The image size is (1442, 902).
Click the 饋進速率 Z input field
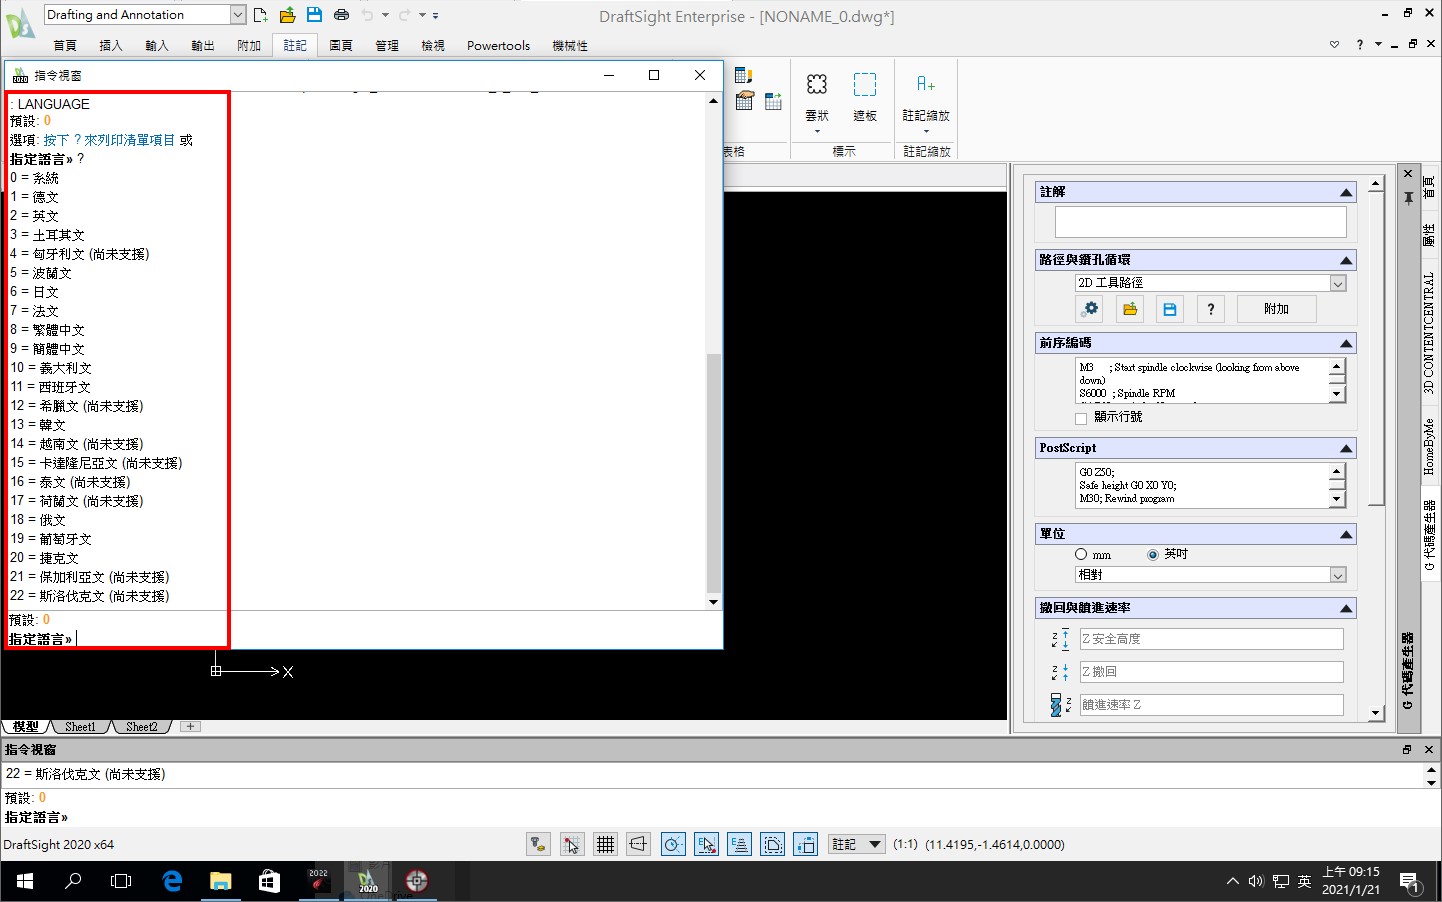pyautogui.click(x=1211, y=705)
